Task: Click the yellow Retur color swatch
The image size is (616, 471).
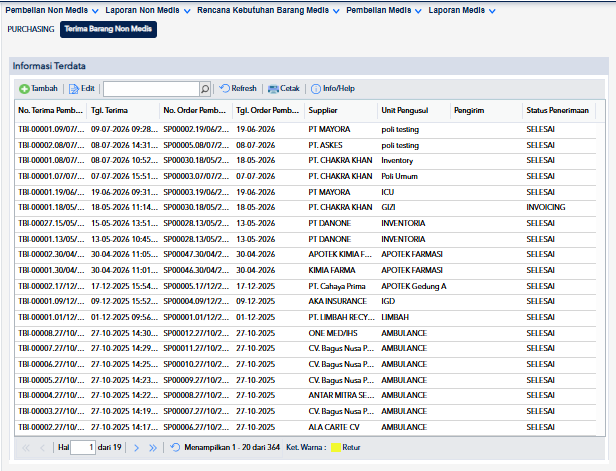Action: (x=336, y=447)
